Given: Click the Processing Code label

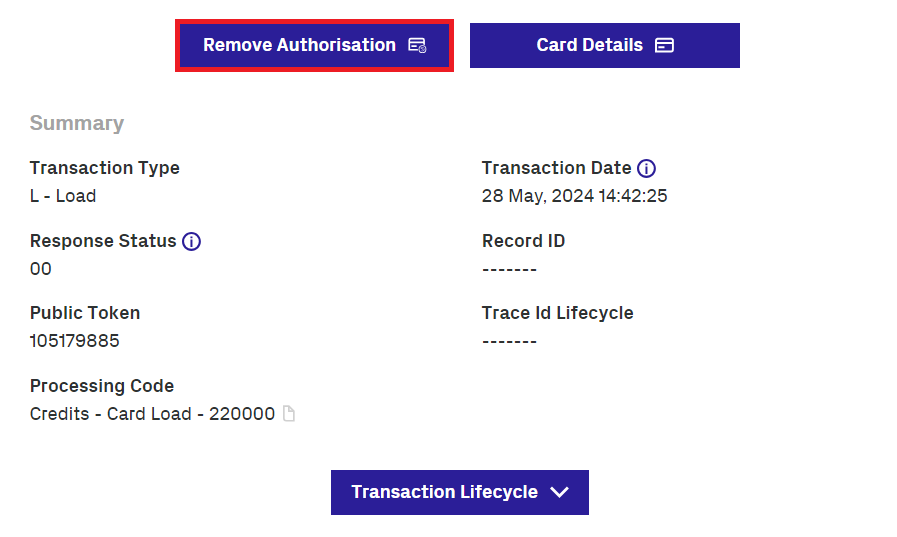Looking at the screenshot, I should point(102,386).
